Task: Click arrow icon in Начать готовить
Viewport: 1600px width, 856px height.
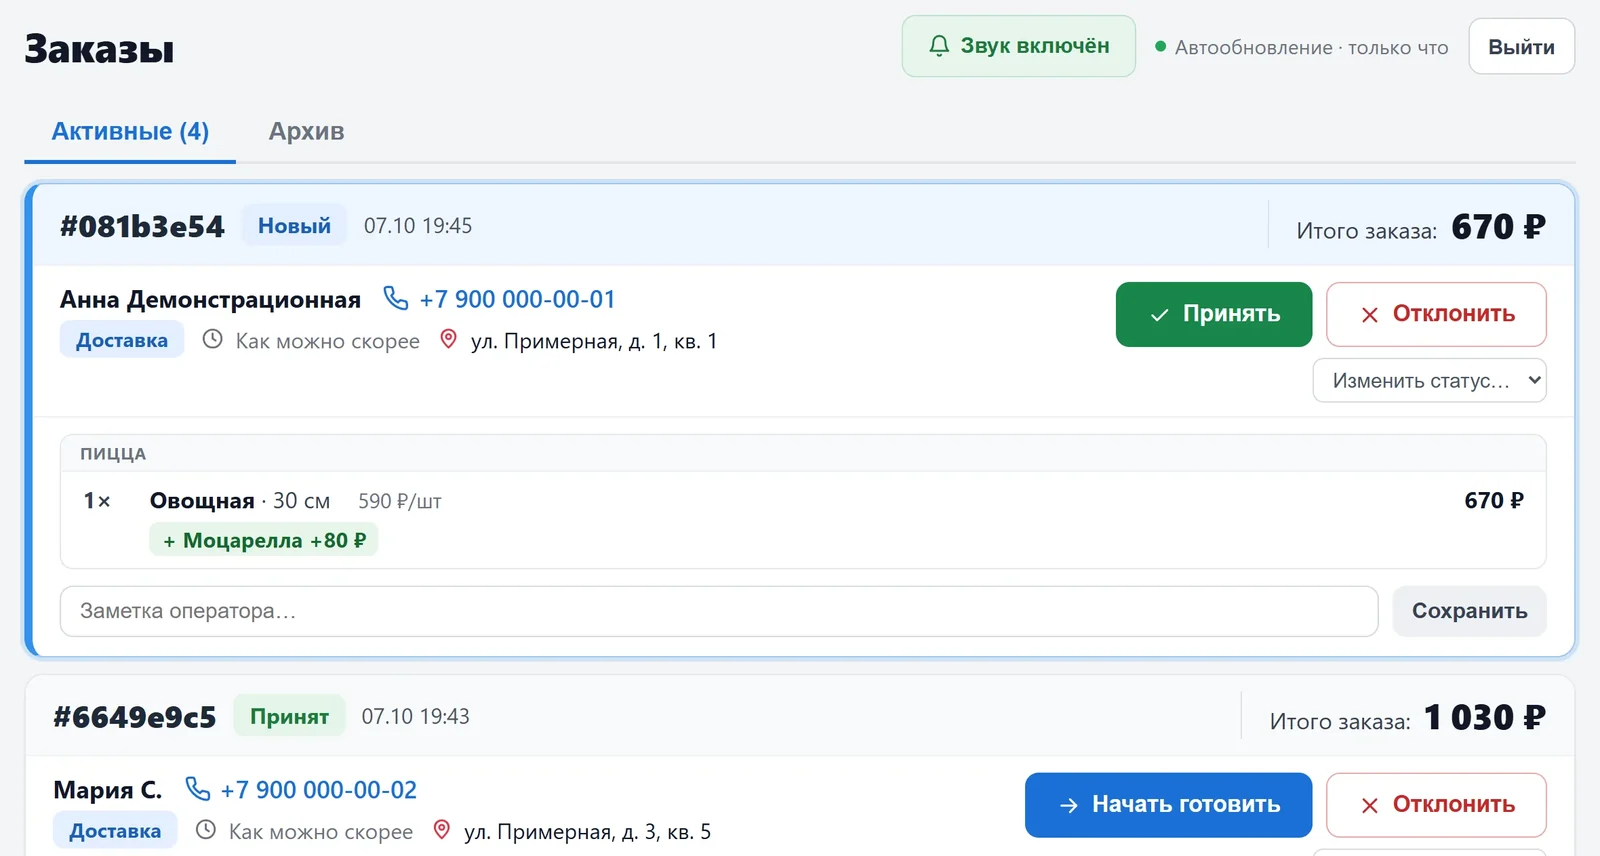Action: [1069, 806]
